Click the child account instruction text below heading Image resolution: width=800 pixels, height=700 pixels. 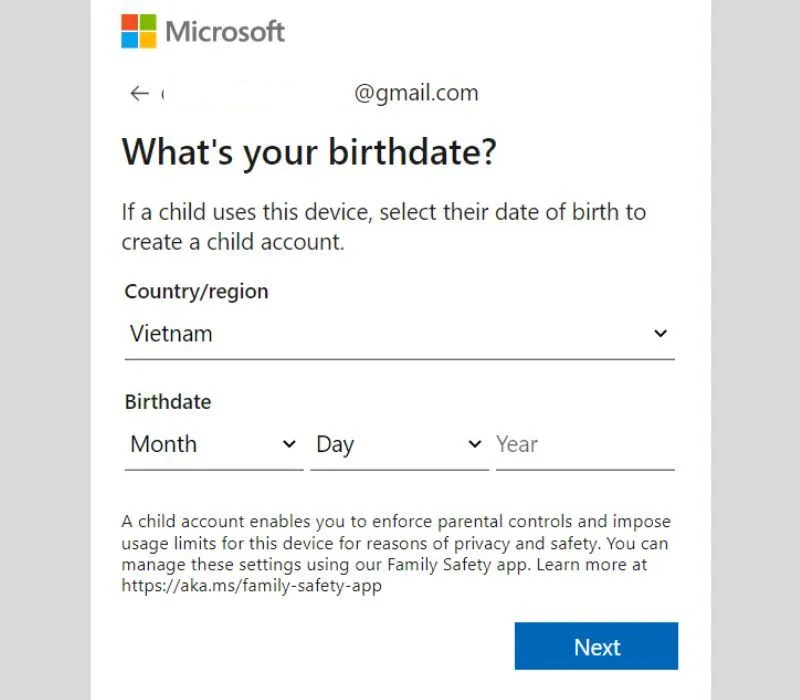coord(384,227)
